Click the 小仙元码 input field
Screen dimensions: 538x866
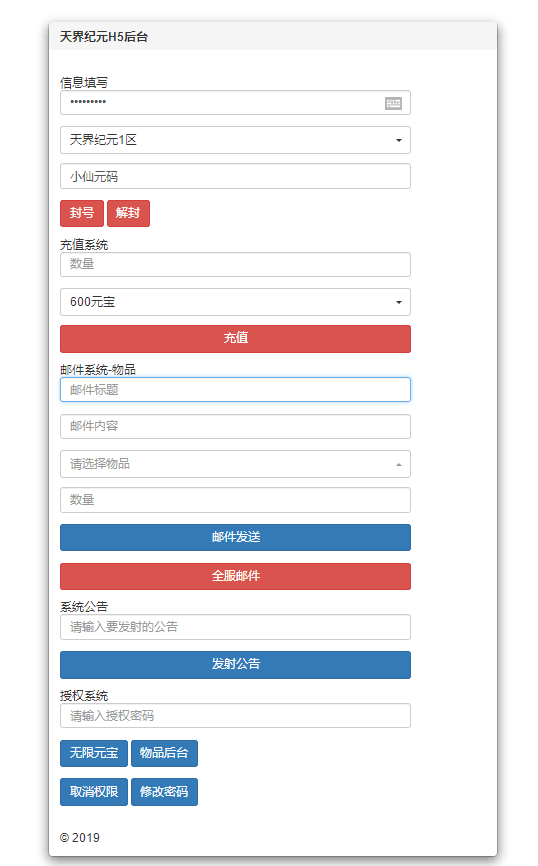(x=235, y=176)
